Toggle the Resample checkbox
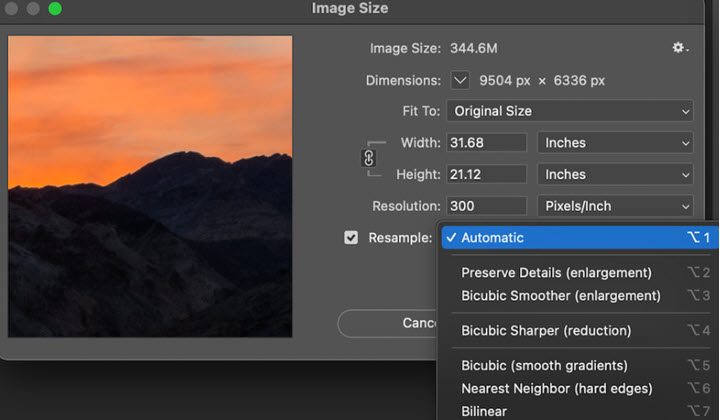 [351, 238]
